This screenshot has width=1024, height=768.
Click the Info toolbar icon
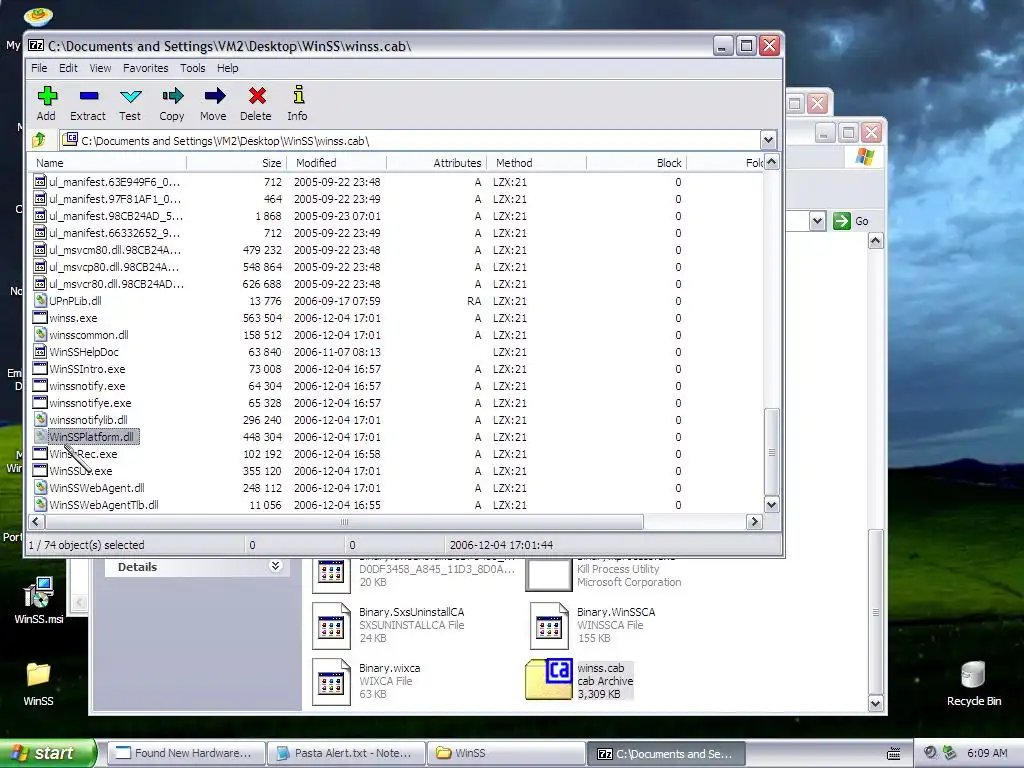coord(298,95)
